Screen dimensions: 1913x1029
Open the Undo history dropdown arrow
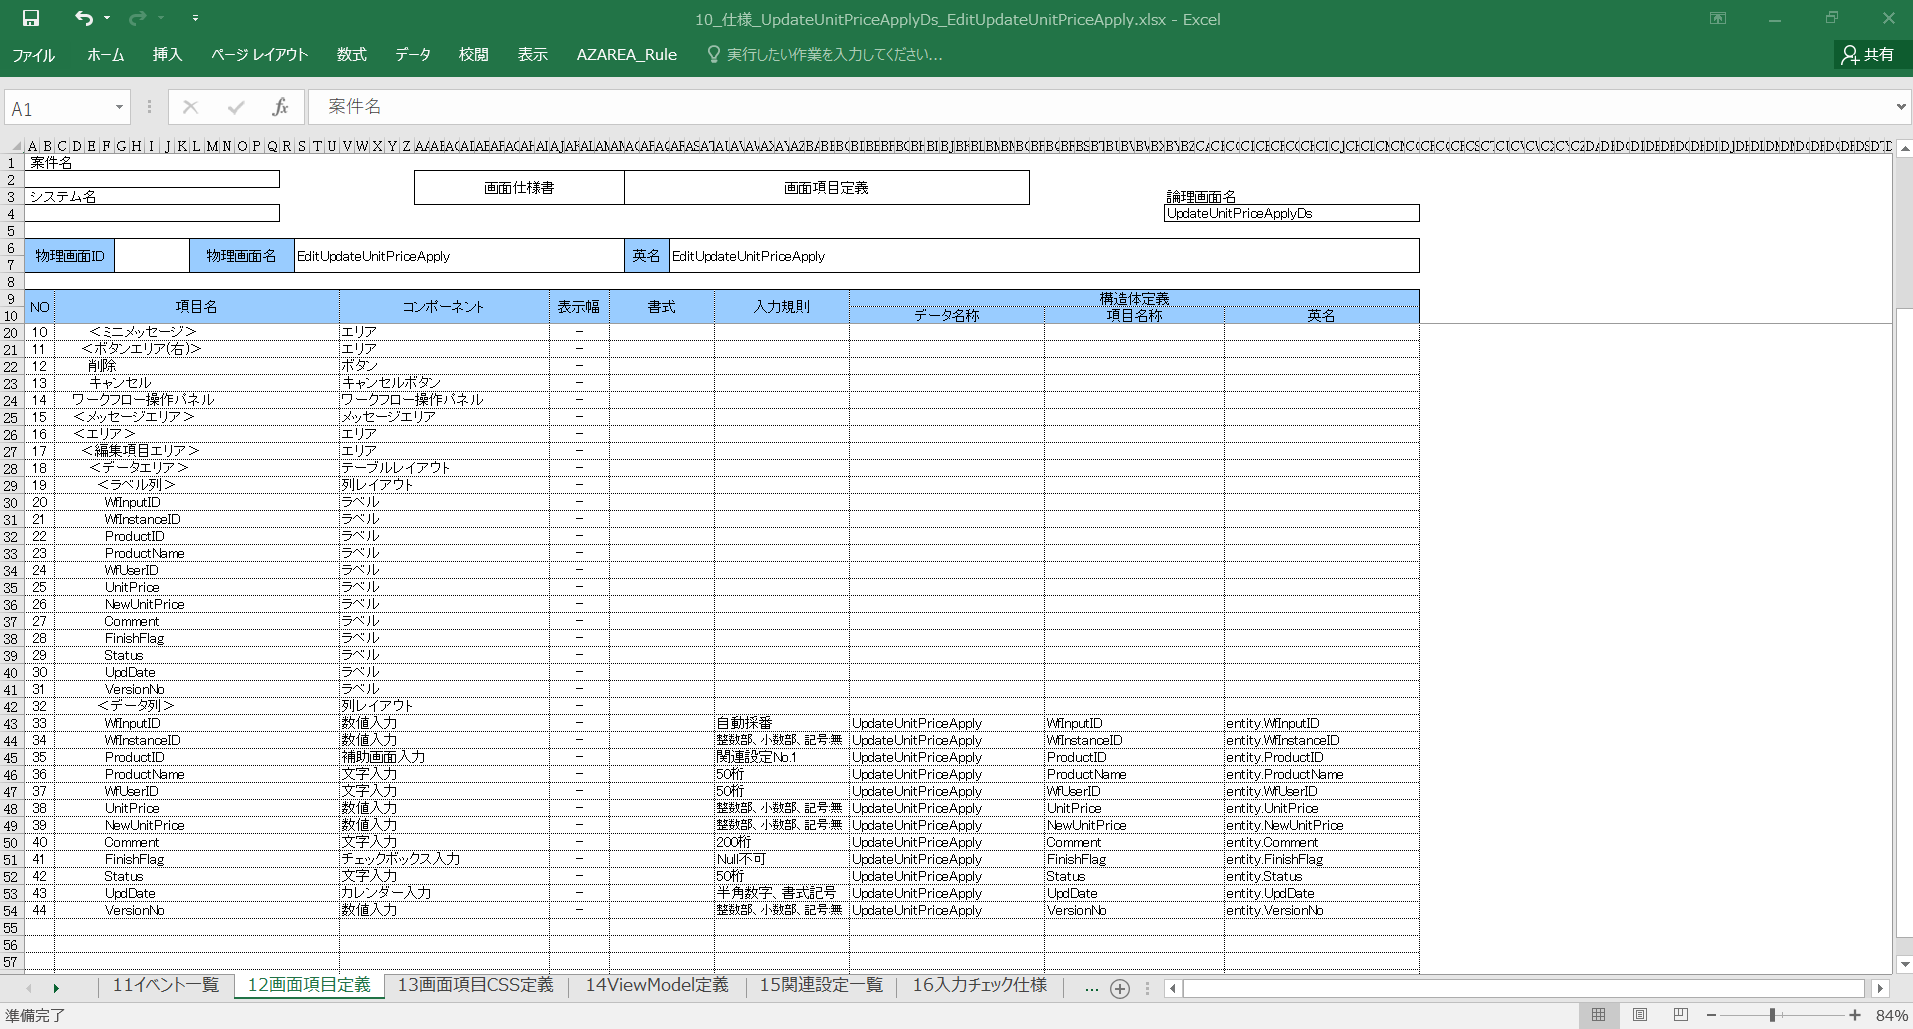[107, 18]
